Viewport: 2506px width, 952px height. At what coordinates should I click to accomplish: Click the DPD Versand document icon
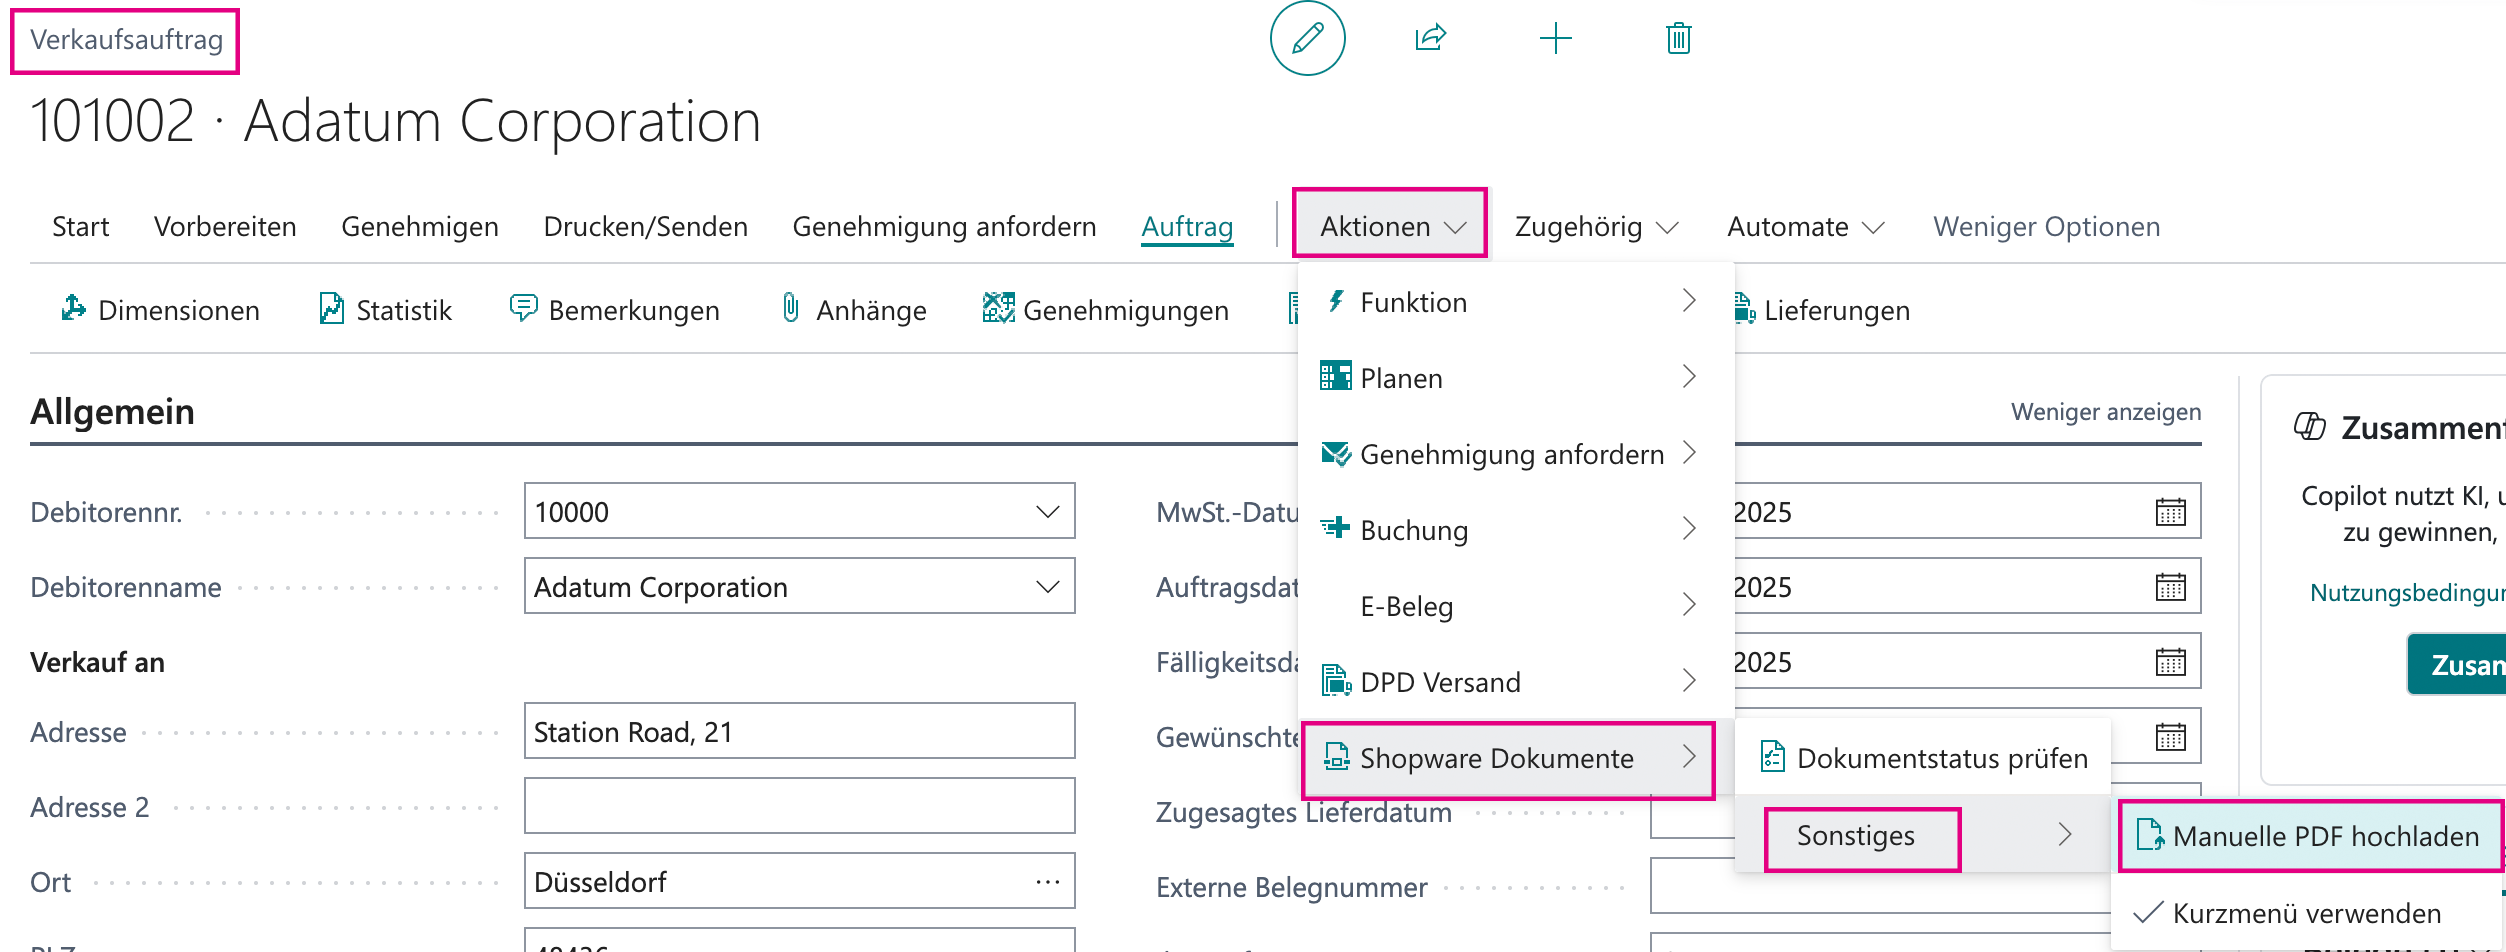click(1336, 681)
